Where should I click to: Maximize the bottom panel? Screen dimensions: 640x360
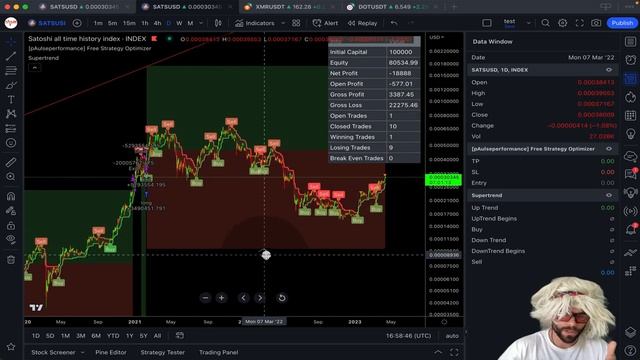(454, 352)
